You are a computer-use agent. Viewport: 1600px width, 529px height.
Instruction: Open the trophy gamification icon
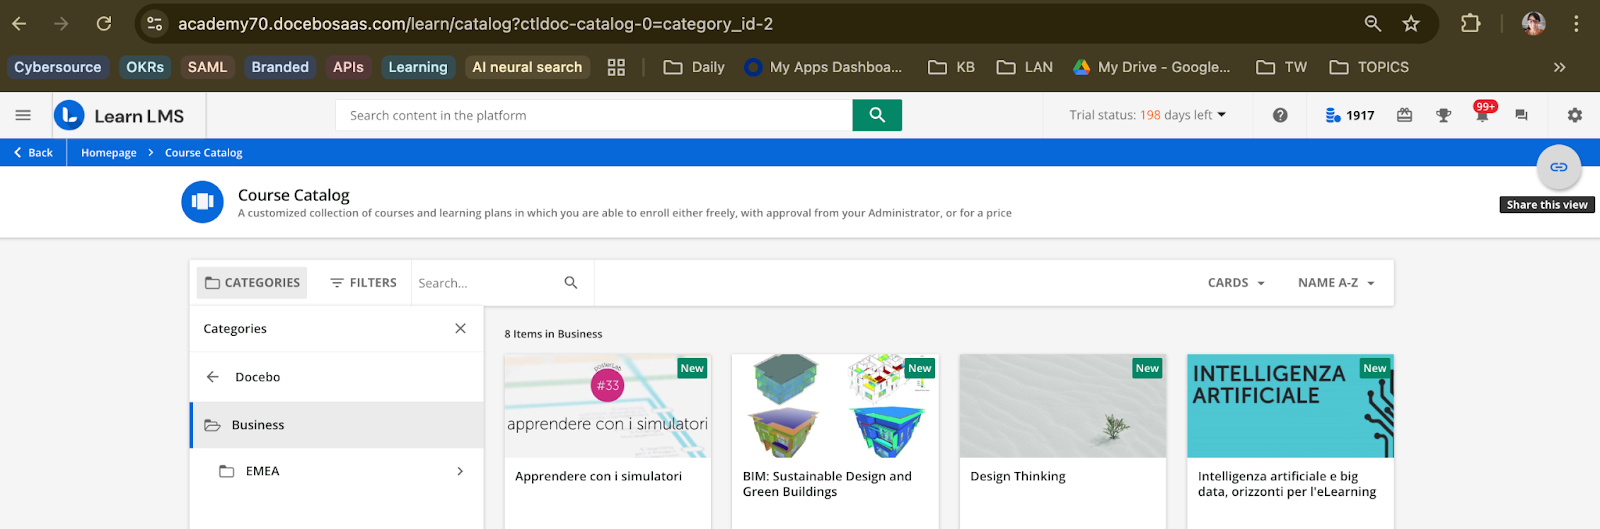[1443, 115]
